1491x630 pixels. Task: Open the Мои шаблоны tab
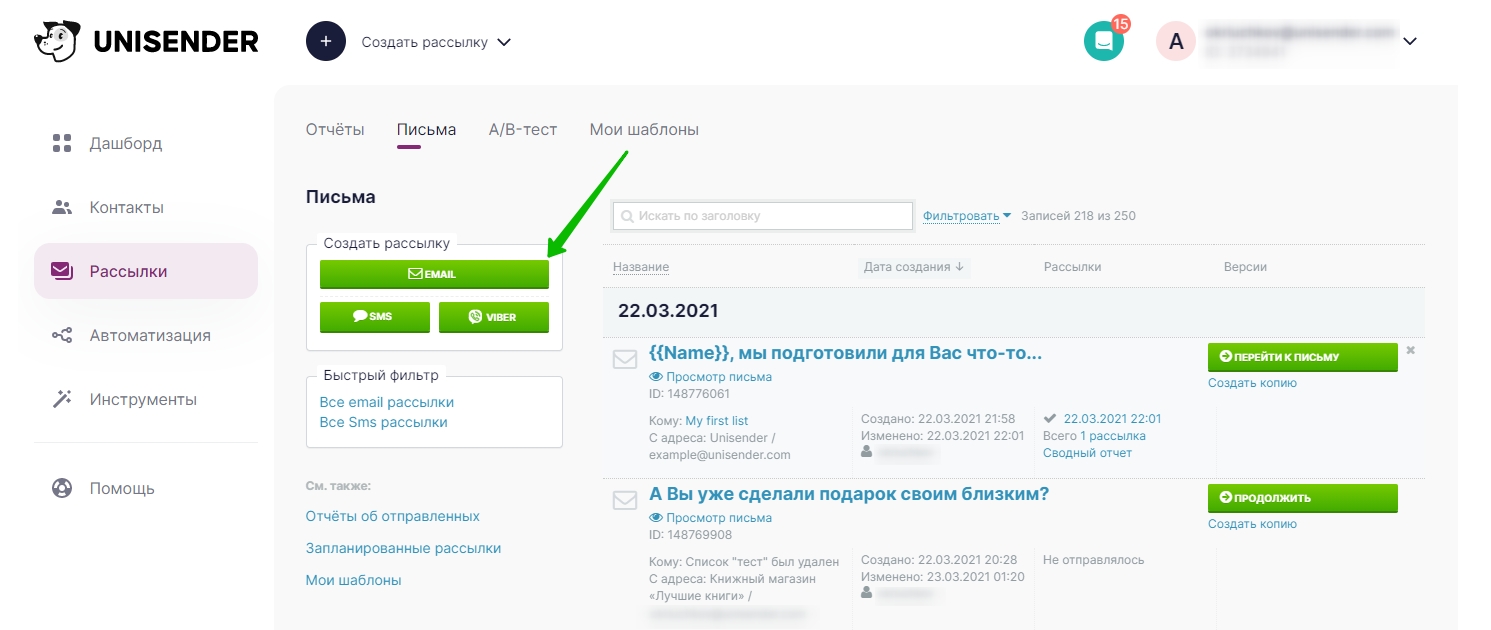tap(644, 129)
